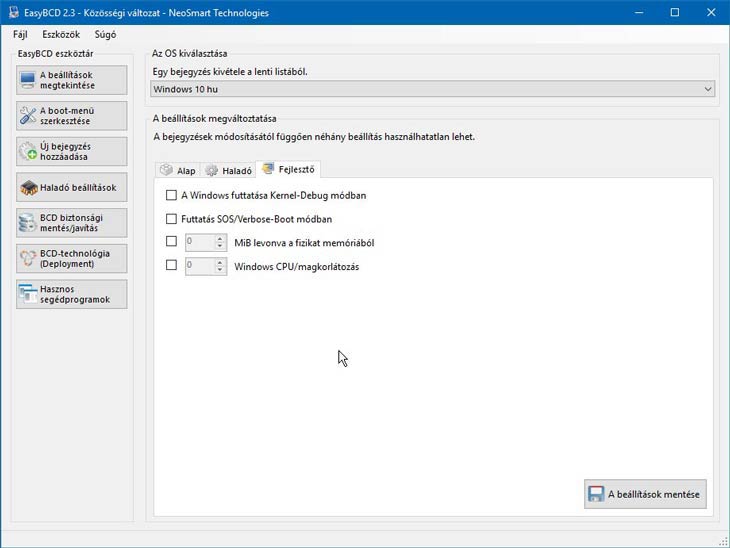Open the Fájl menu
This screenshot has height=548, width=730.
(x=20, y=34)
